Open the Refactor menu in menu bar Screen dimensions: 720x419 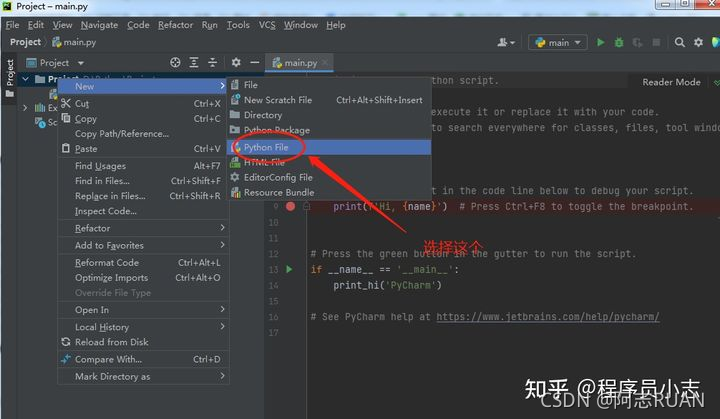tap(175, 25)
